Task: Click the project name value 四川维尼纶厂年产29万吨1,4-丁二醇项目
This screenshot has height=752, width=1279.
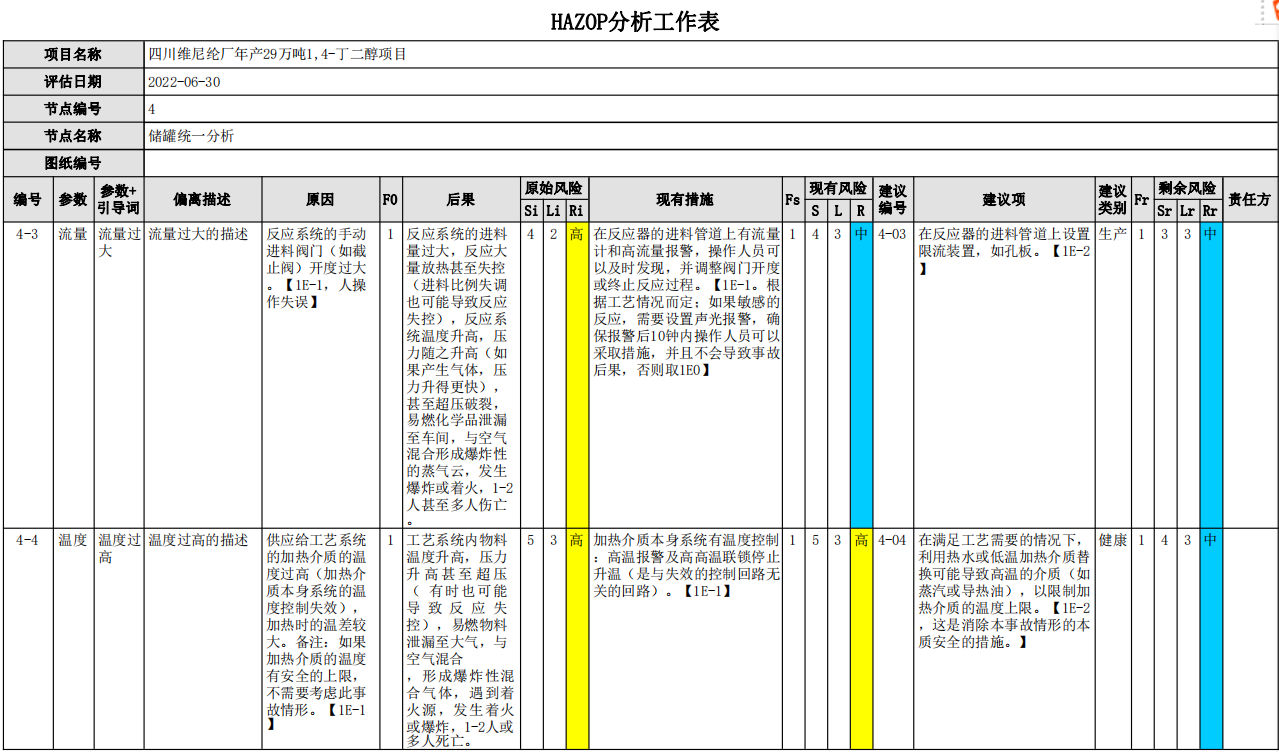Action: click(x=277, y=54)
